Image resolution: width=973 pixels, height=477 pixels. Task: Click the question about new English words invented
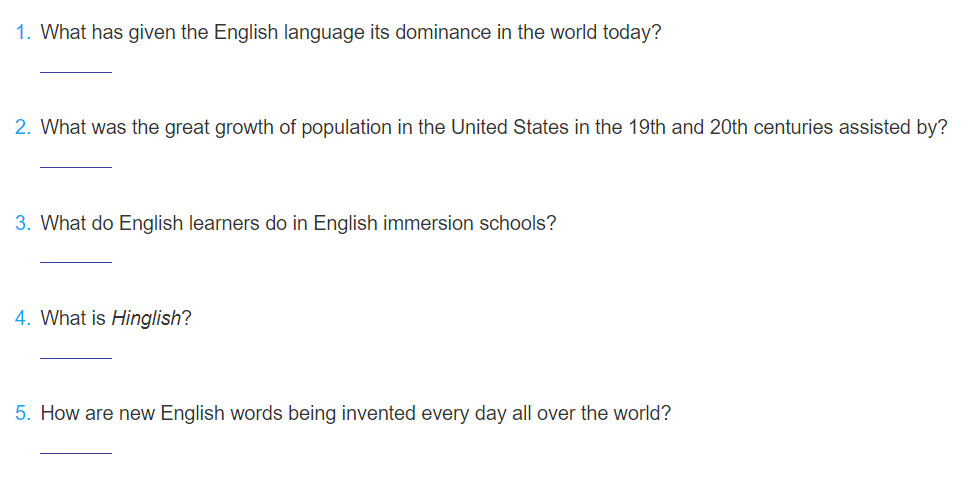(356, 414)
